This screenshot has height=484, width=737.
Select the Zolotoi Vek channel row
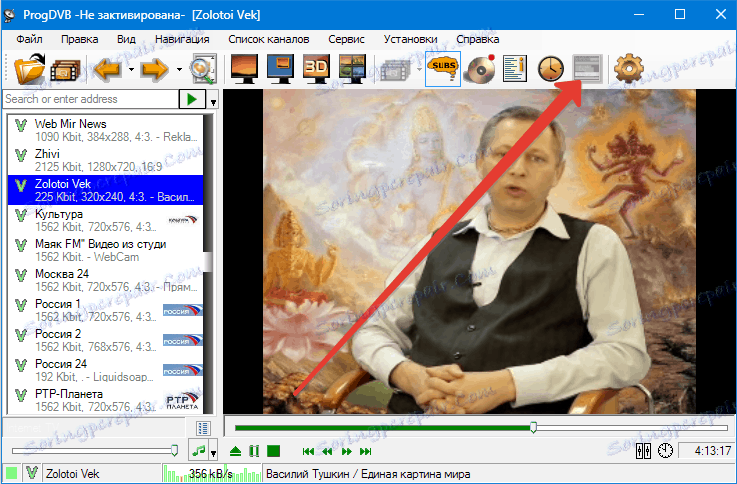[x=105, y=190]
